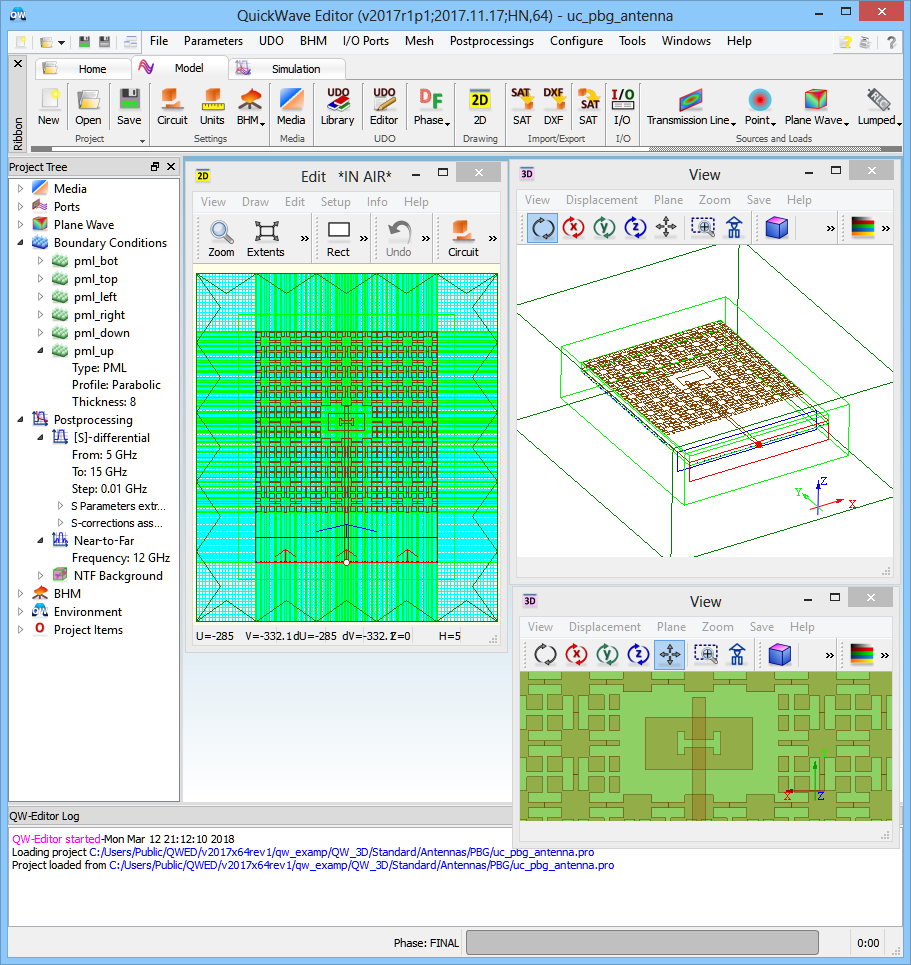Open the UDO Library

click(x=337, y=106)
